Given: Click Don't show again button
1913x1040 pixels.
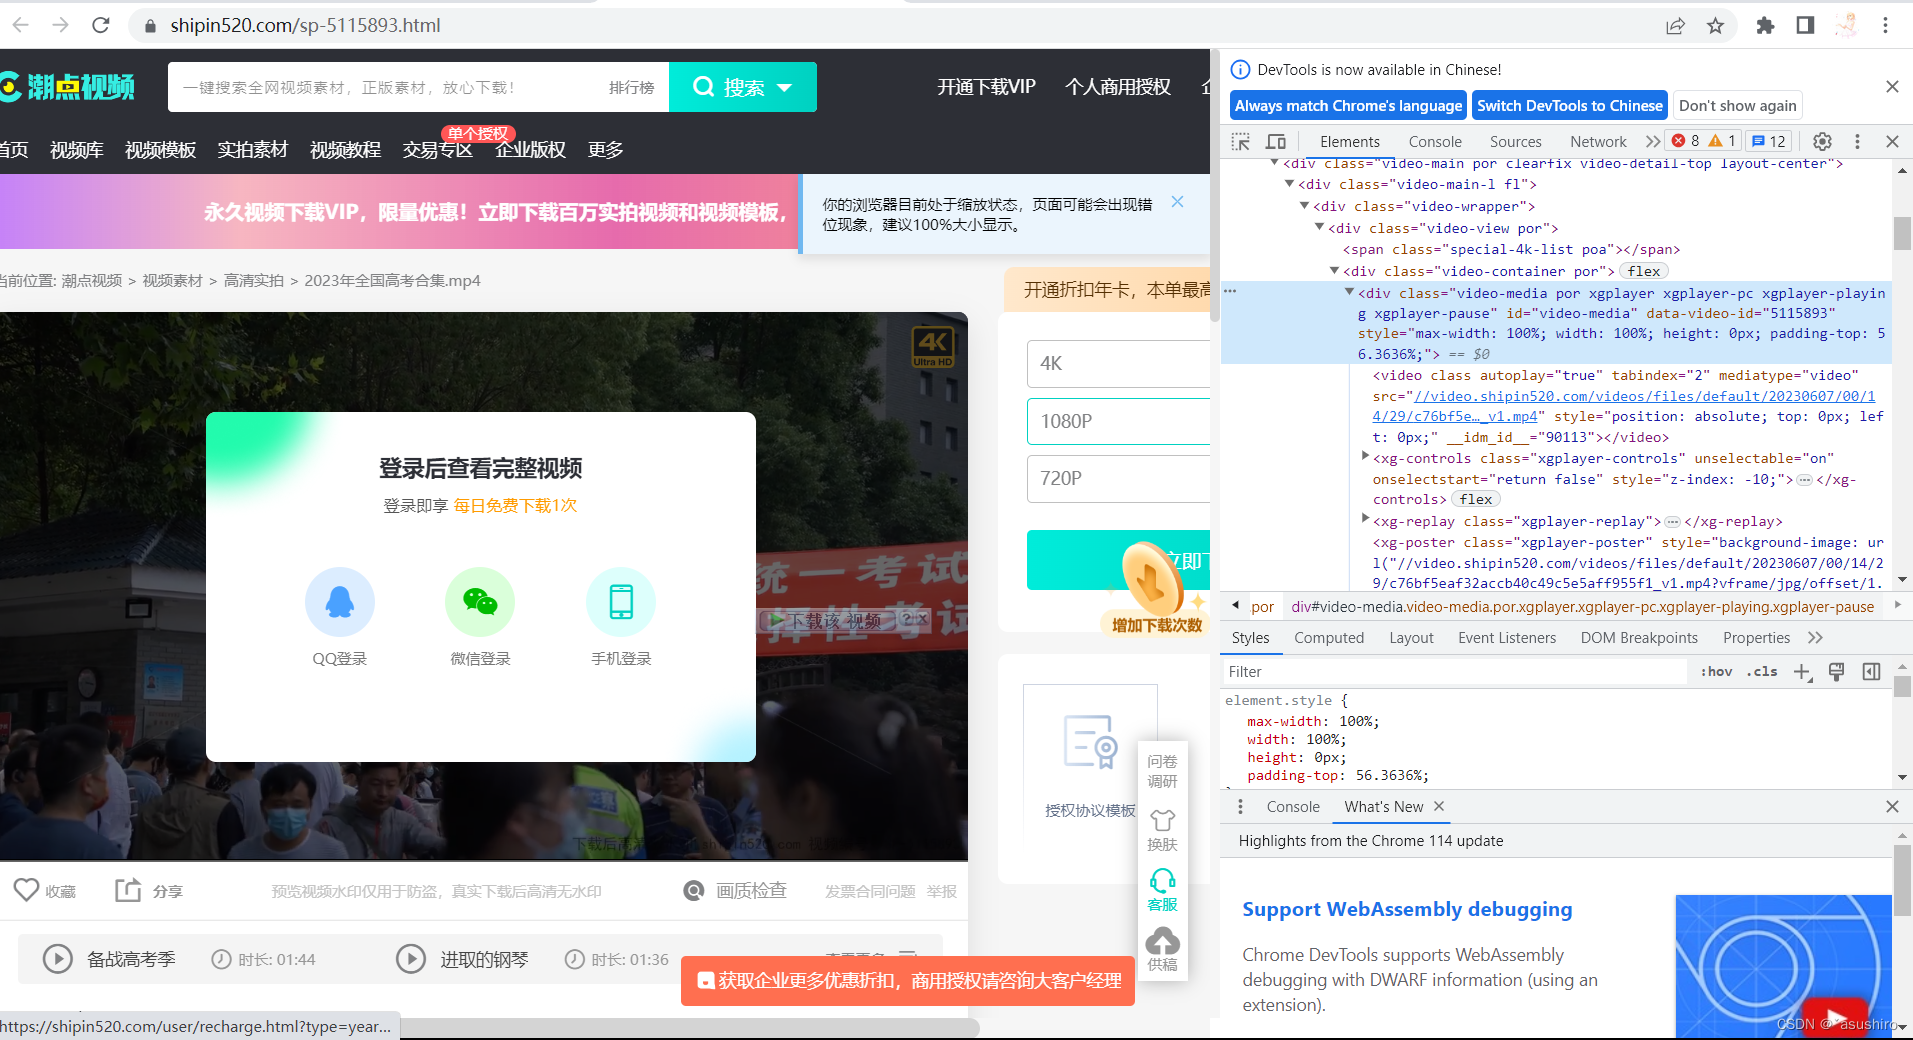Looking at the screenshot, I should tap(1738, 106).
